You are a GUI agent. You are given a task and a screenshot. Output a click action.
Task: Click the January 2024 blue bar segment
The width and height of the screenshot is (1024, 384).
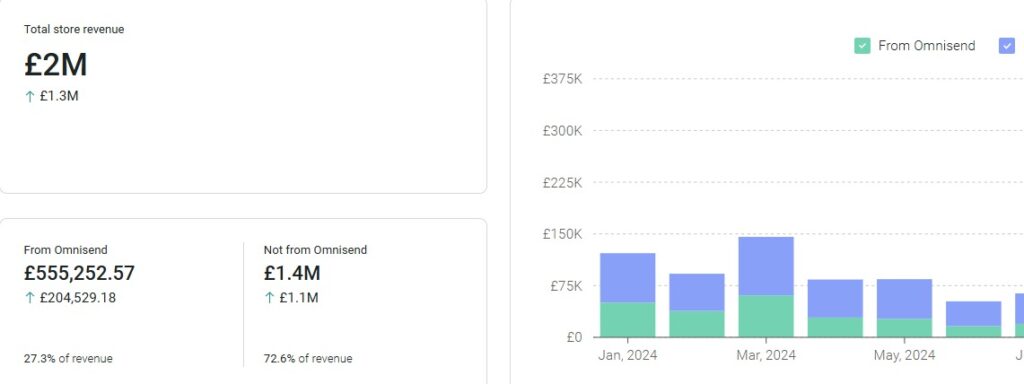pyautogui.click(x=628, y=278)
